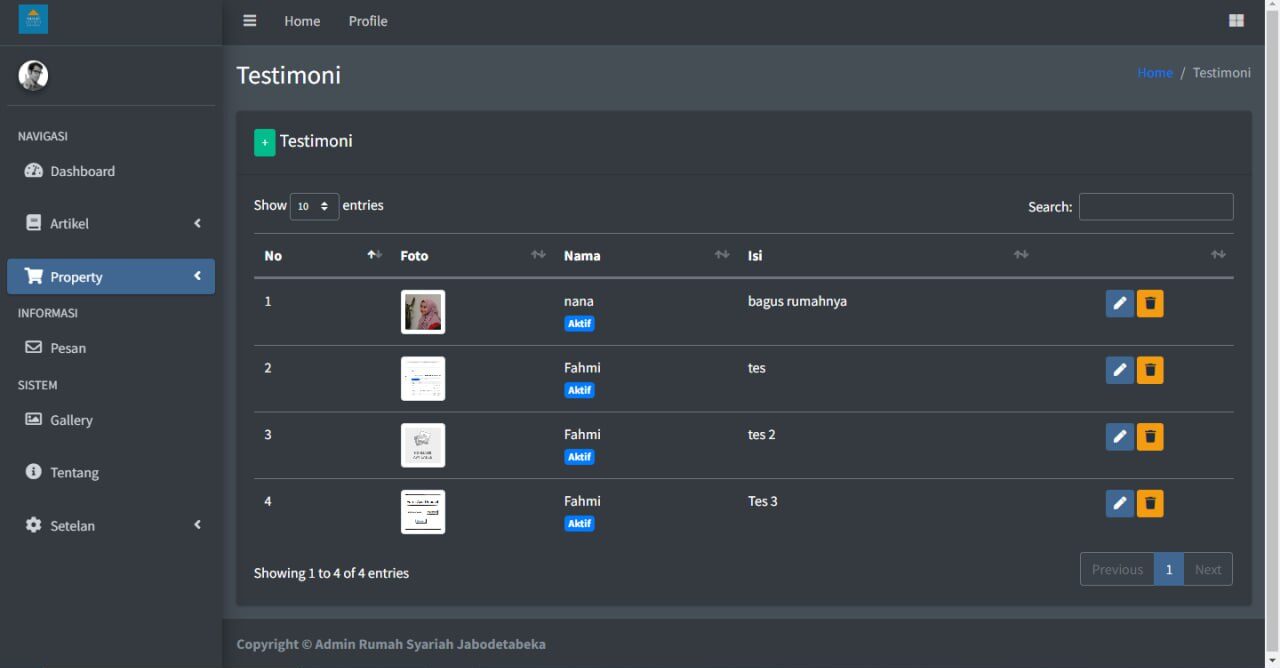This screenshot has width=1280, height=668.
Task: Click the Next pagination button
Action: click(1207, 569)
